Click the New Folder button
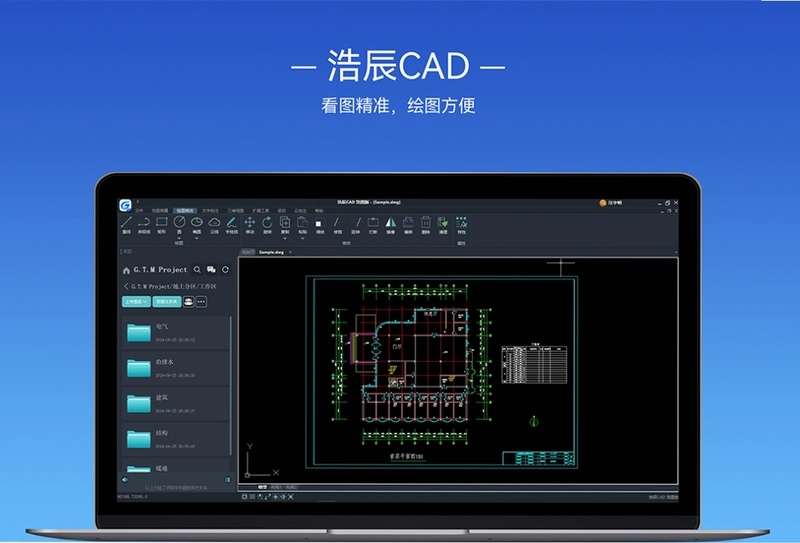 167,302
